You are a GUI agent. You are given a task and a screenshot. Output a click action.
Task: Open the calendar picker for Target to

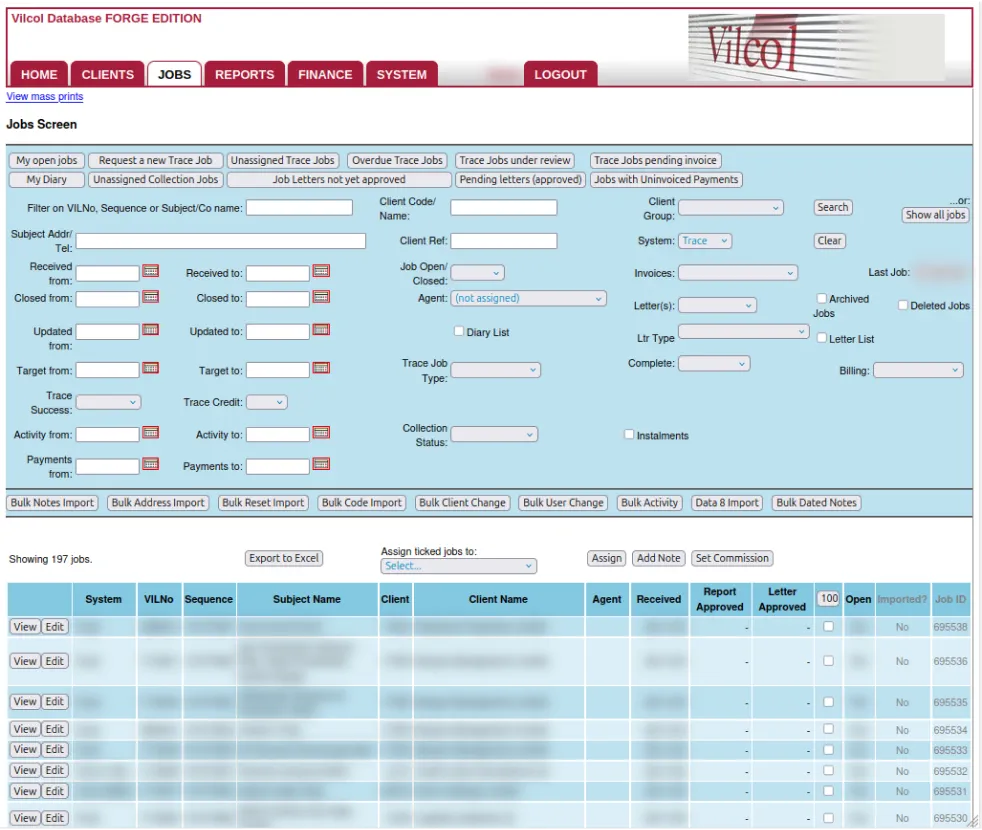pos(322,369)
